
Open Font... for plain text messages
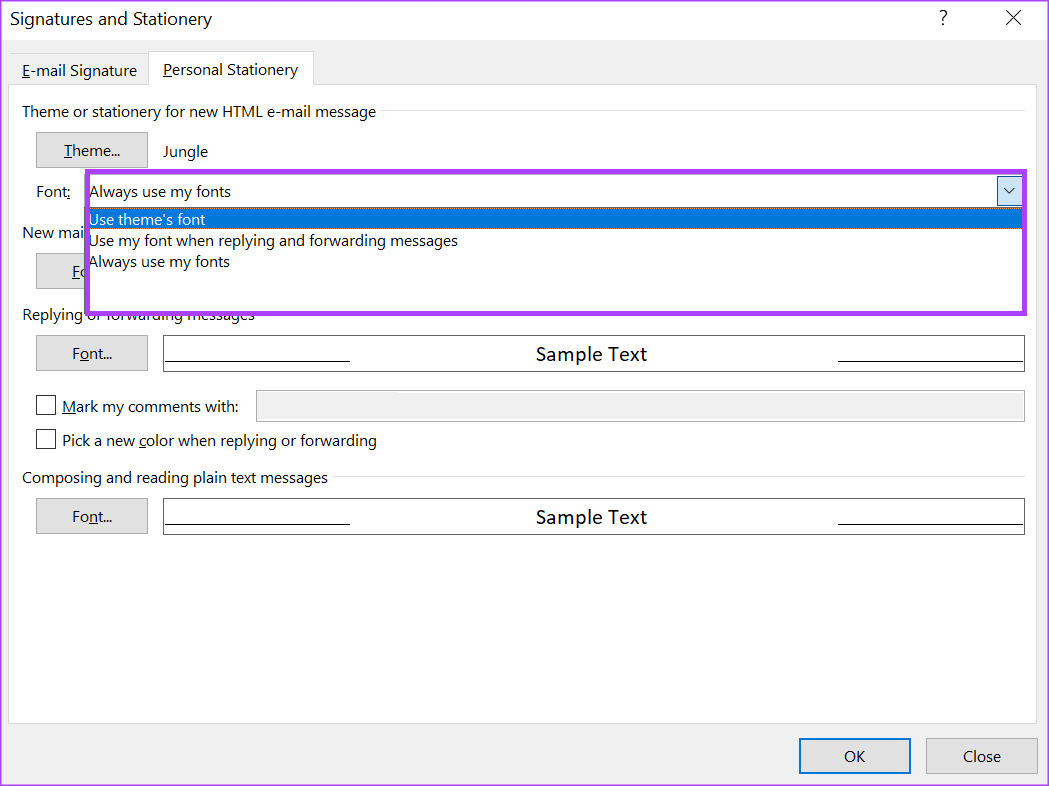(x=92, y=516)
